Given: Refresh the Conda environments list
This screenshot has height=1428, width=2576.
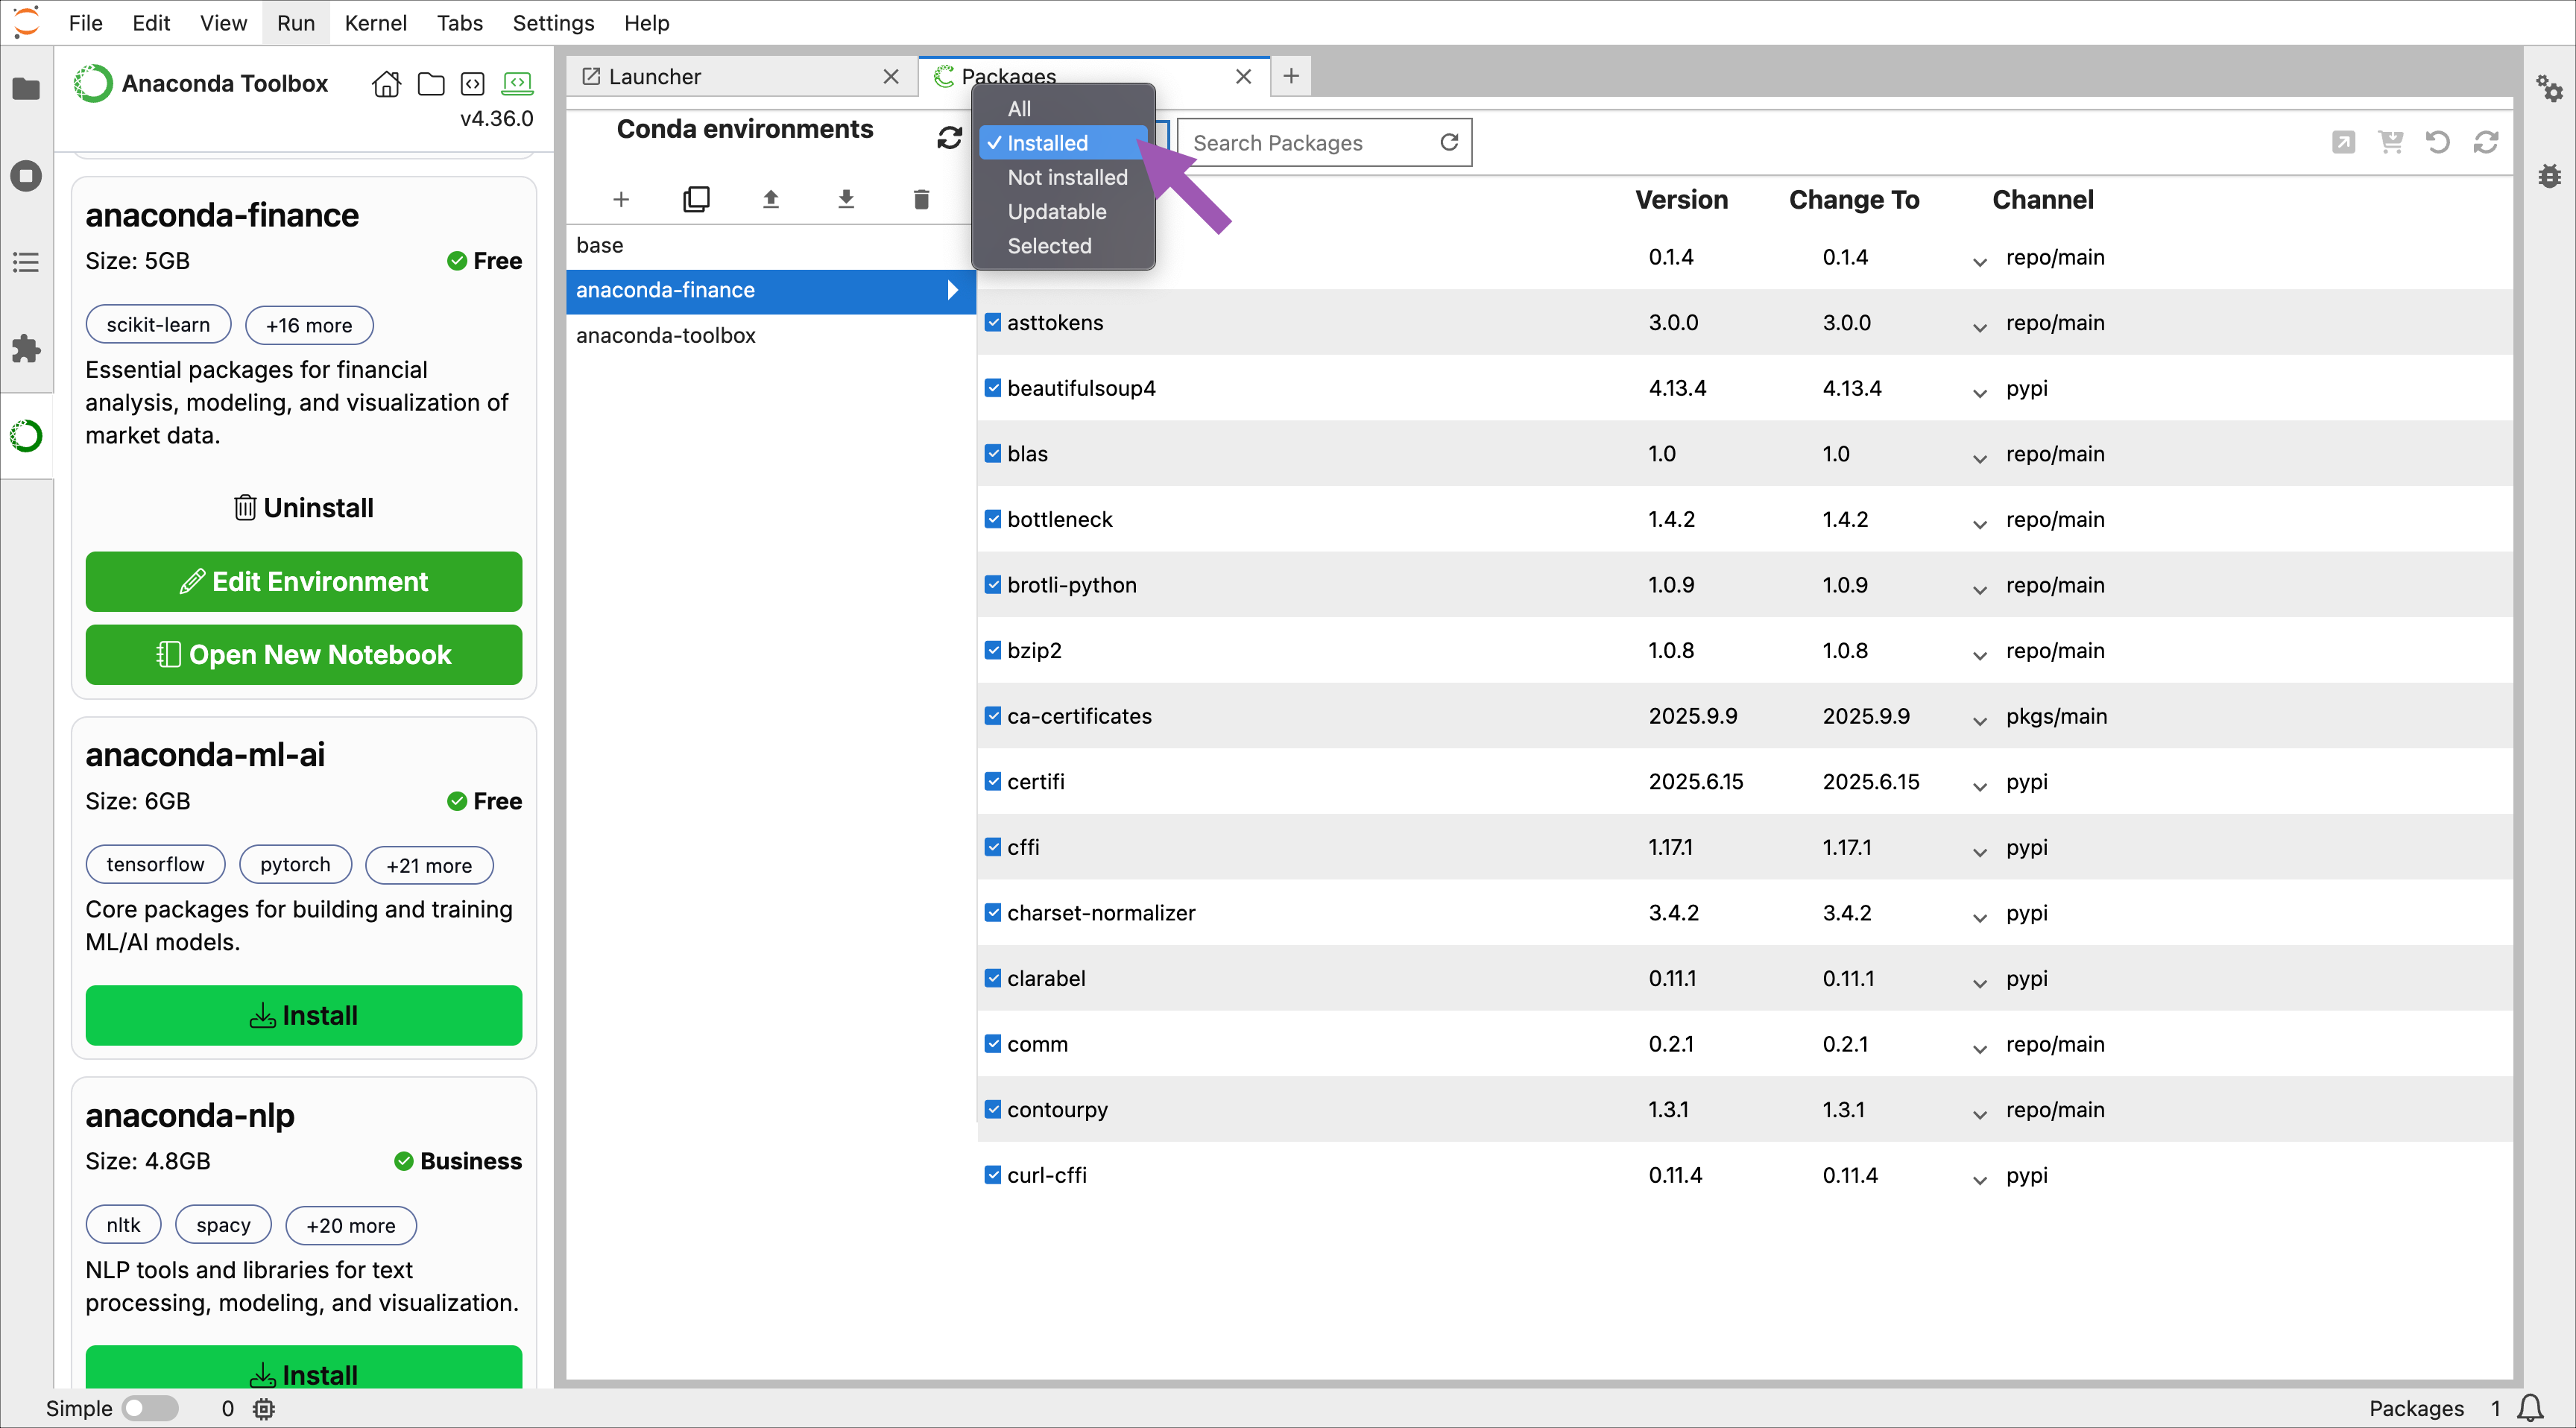Looking at the screenshot, I should pos(949,138).
